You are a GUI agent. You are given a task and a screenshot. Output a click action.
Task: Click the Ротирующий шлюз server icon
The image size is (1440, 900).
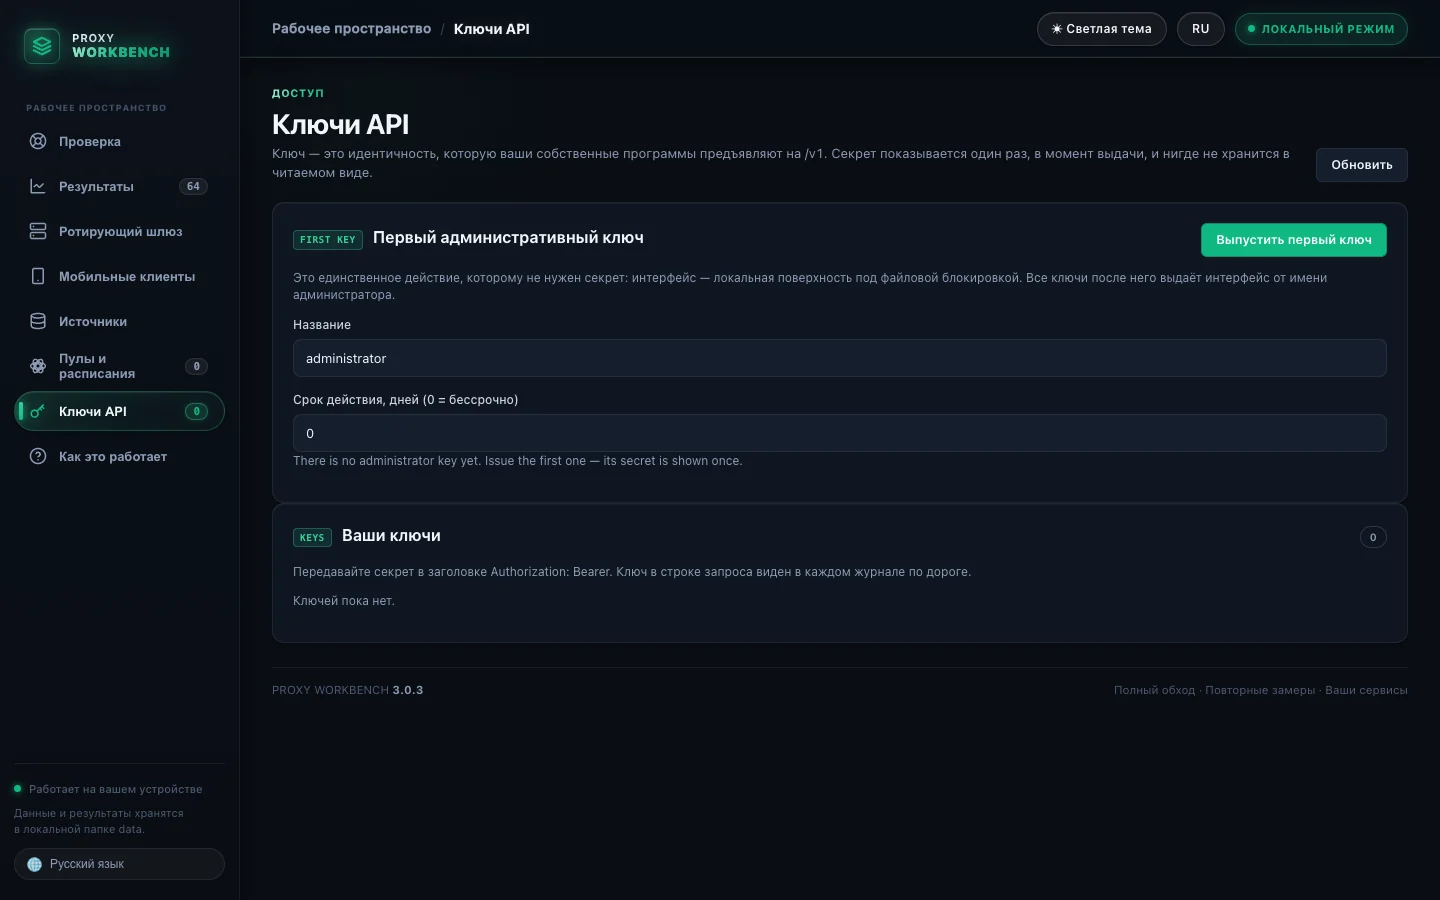tap(38, 231)
